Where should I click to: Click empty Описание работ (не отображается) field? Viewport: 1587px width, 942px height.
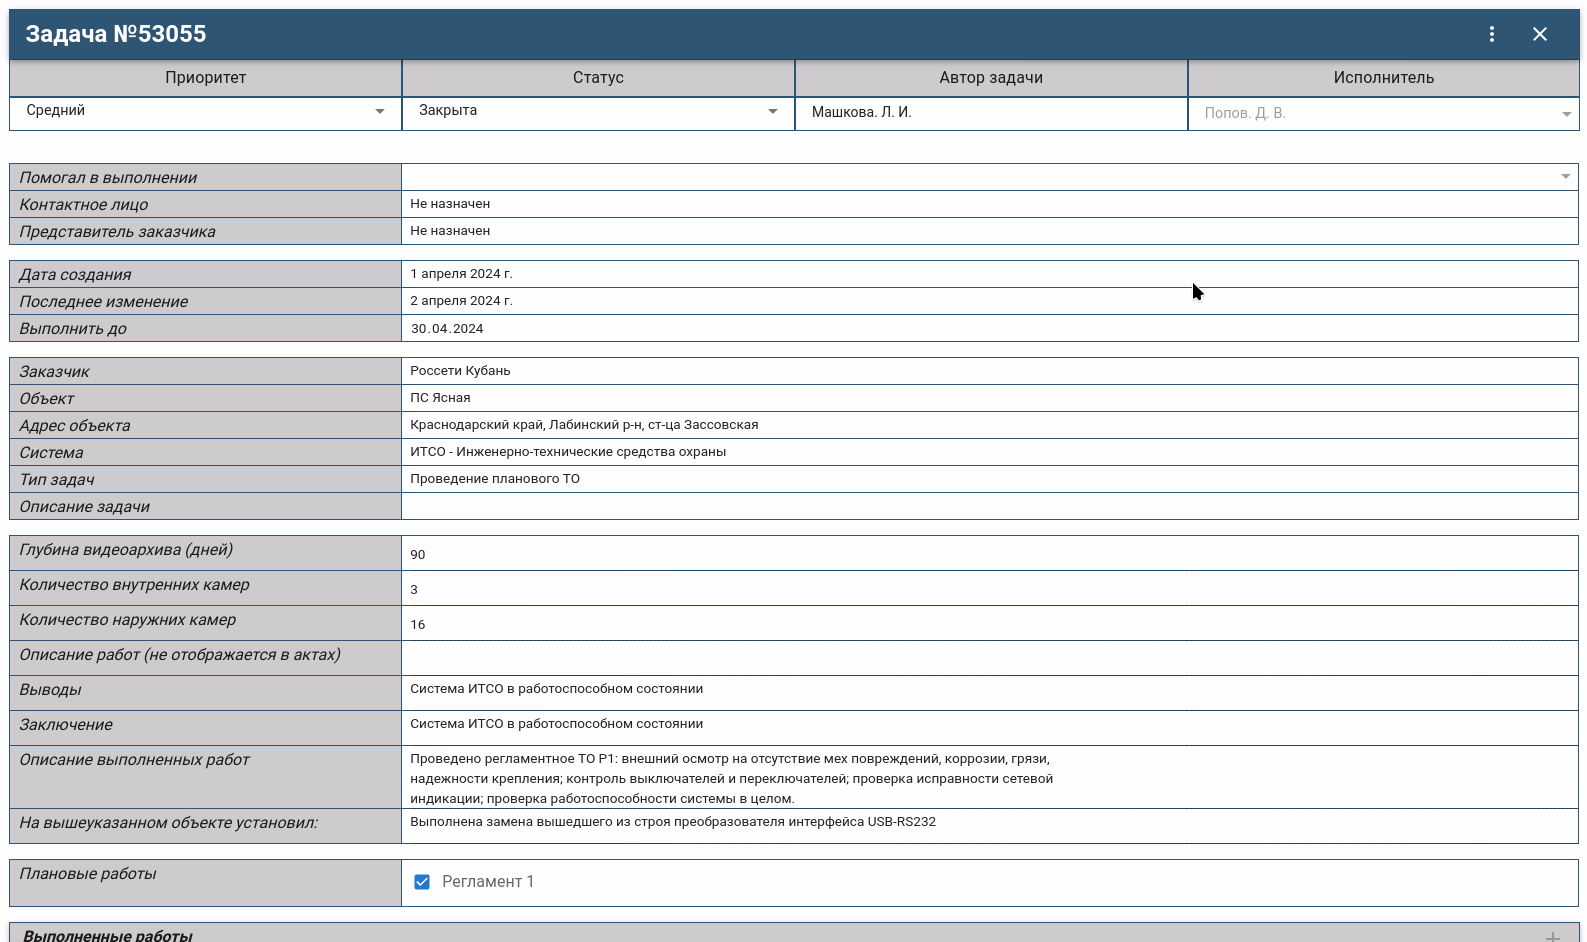click(989, 657)
